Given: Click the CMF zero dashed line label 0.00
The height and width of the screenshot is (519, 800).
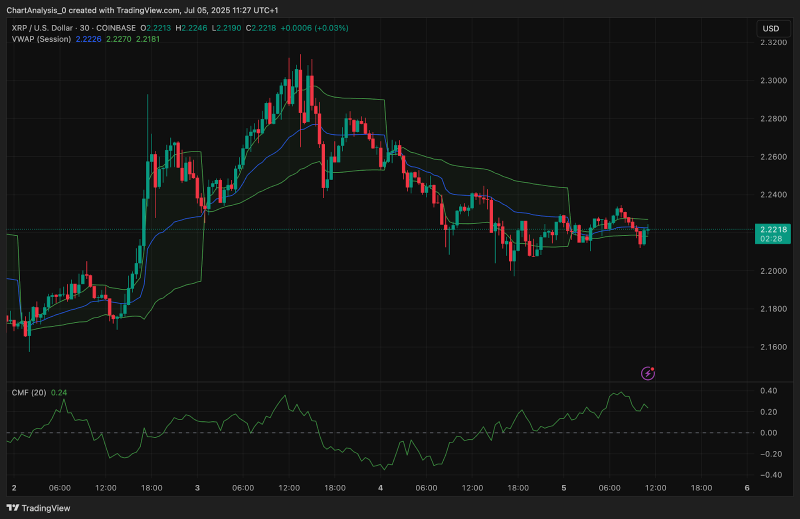Looking at the screenshot, I should click(x=769, y=433).
